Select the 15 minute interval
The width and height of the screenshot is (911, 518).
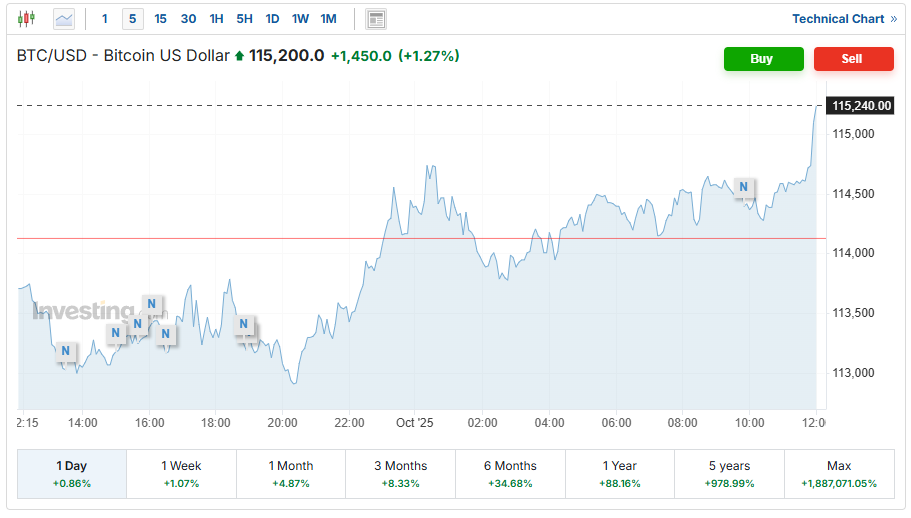click(x=160, y=19)
